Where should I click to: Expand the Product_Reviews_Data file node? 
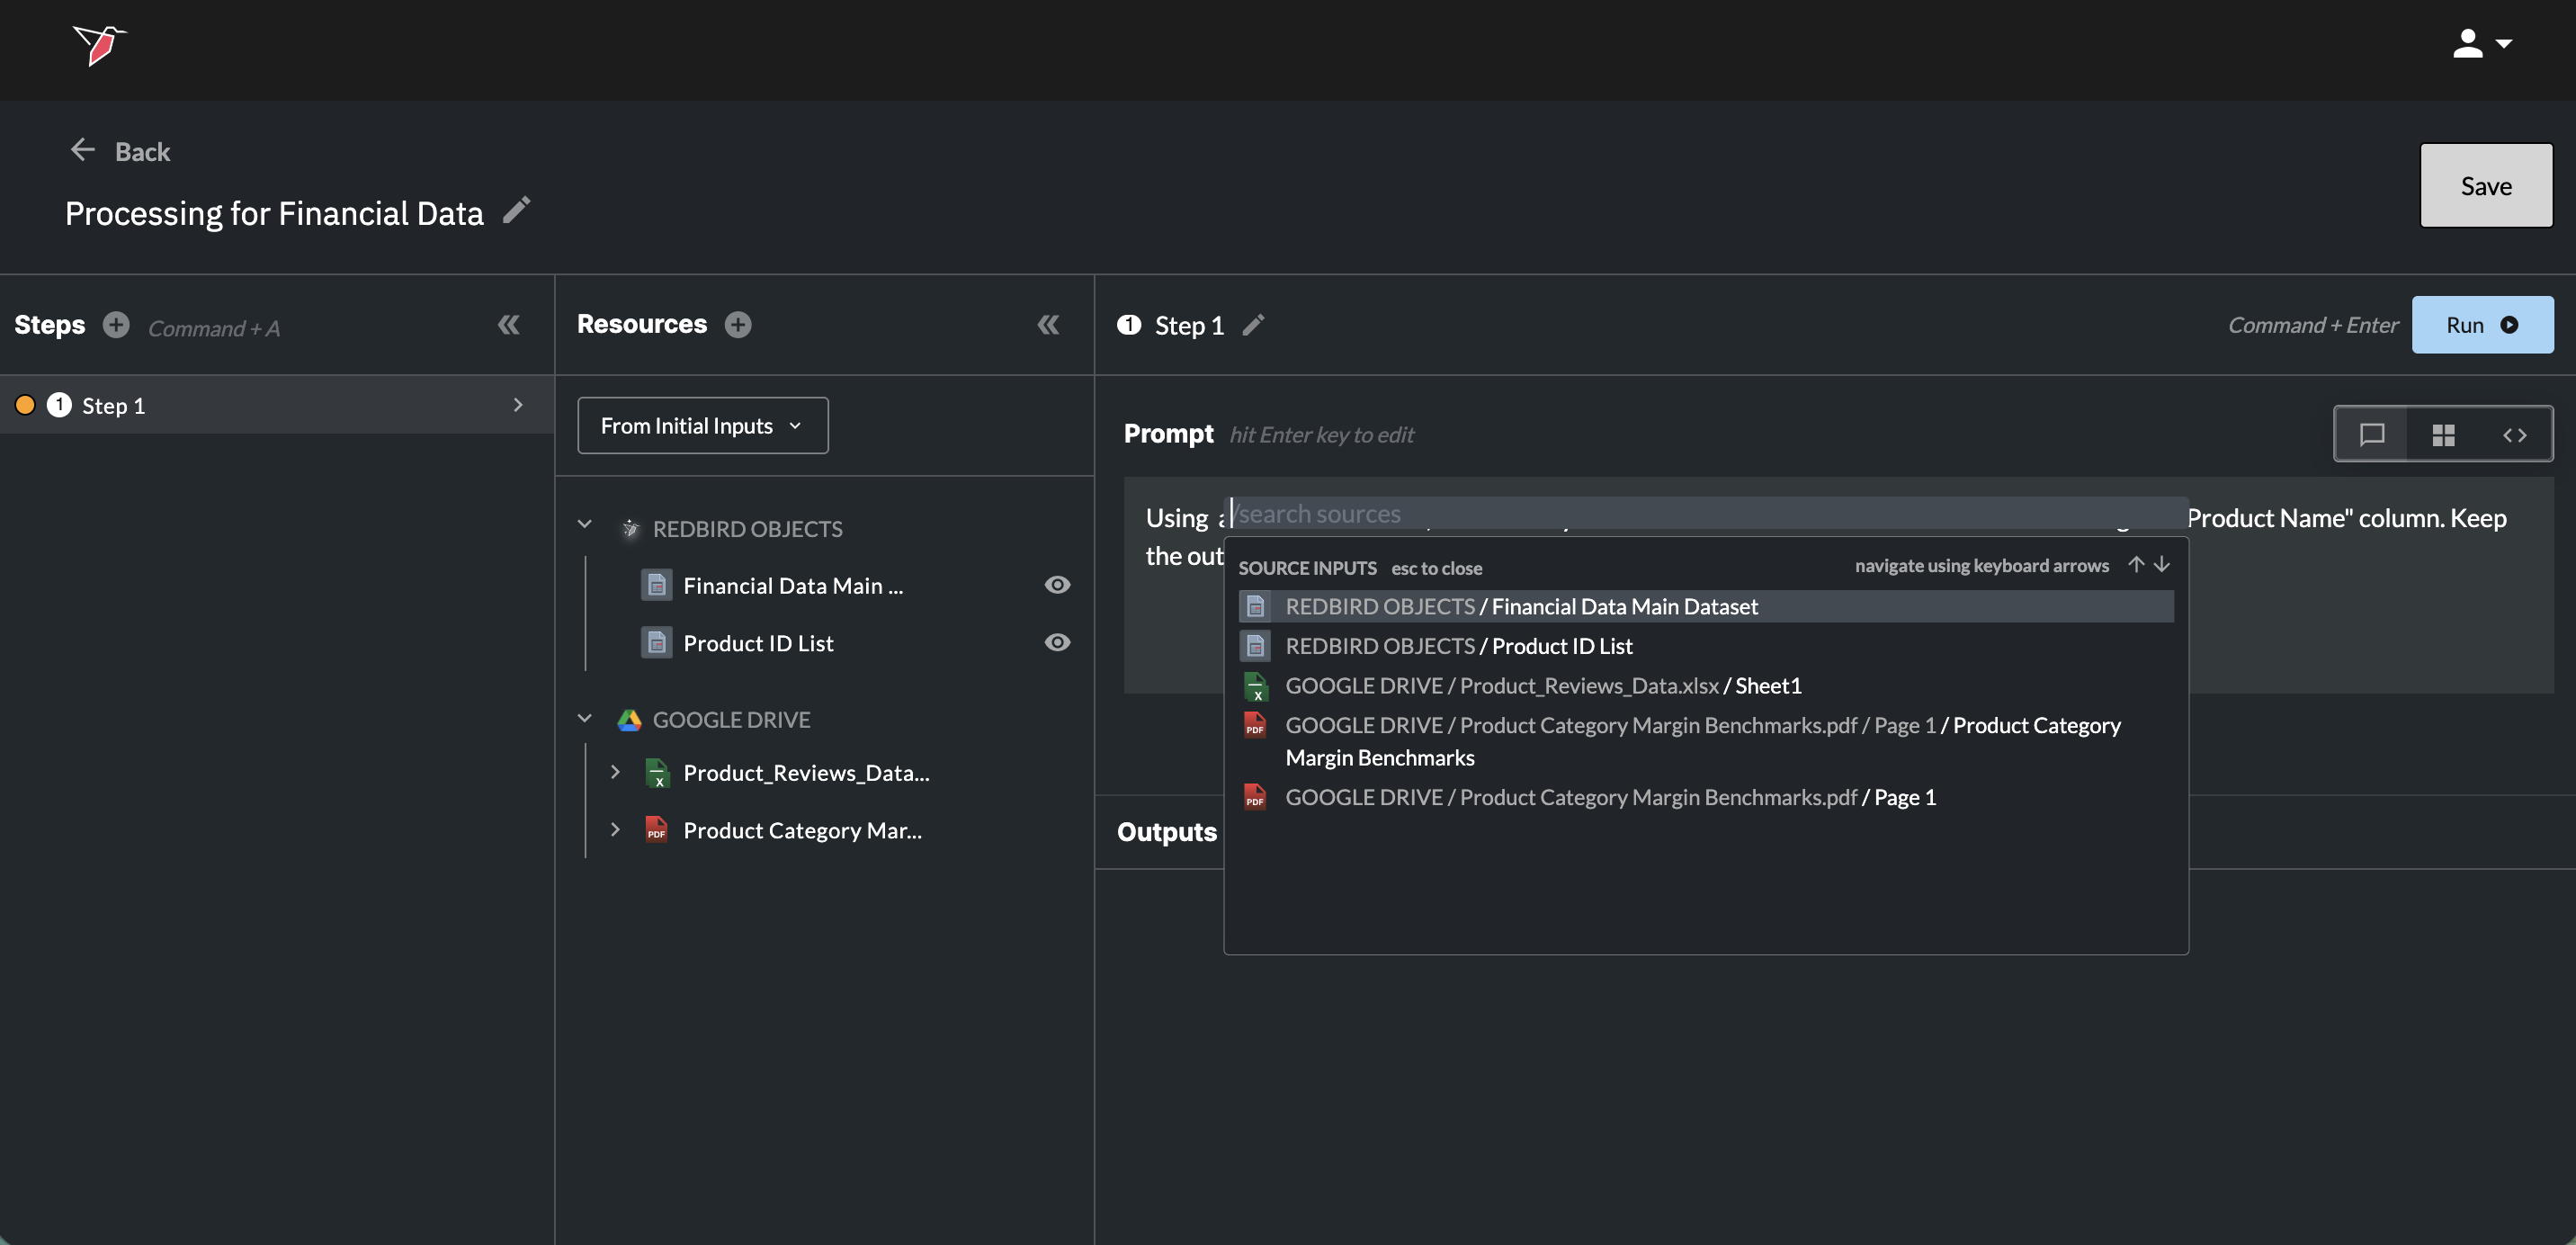(x=615, y=772)
